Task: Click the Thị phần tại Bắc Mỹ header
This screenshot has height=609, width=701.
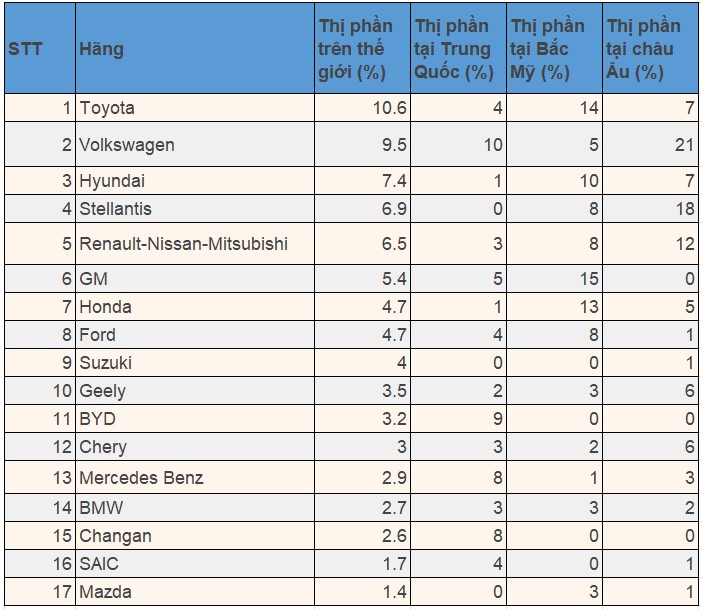Action: 554,48
